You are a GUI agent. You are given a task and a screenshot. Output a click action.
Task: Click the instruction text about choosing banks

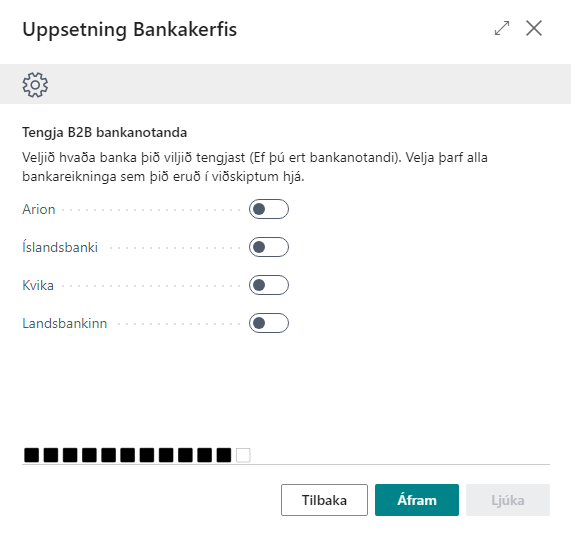coord(255,167)
